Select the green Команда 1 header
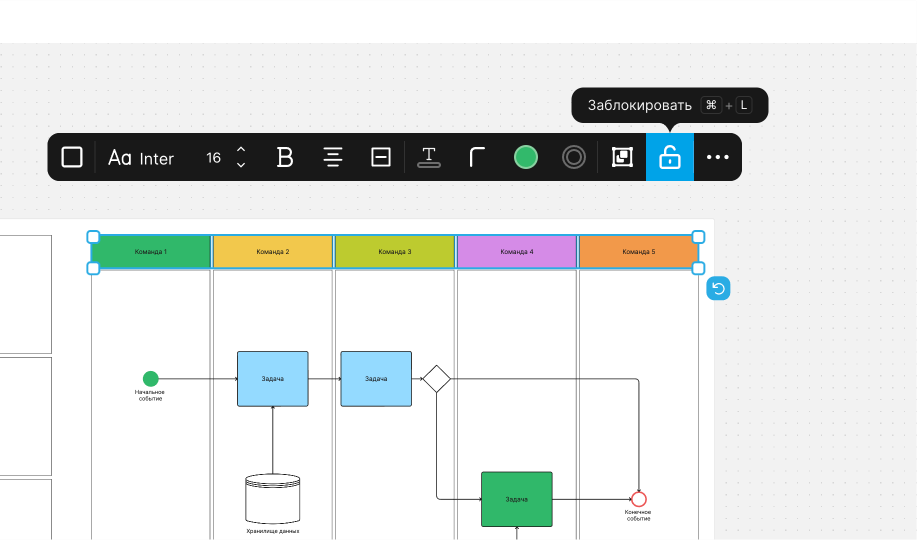 151,252
